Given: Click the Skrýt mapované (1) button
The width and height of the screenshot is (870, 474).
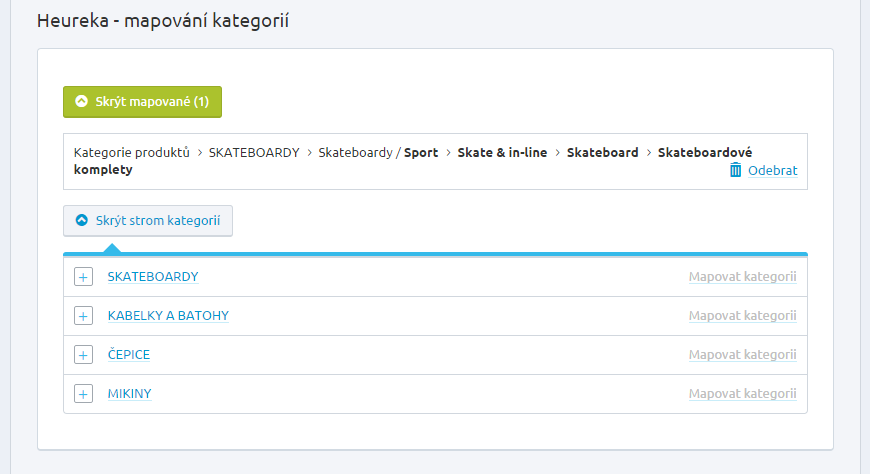Looking at the screenshot, I should [143, 102].
